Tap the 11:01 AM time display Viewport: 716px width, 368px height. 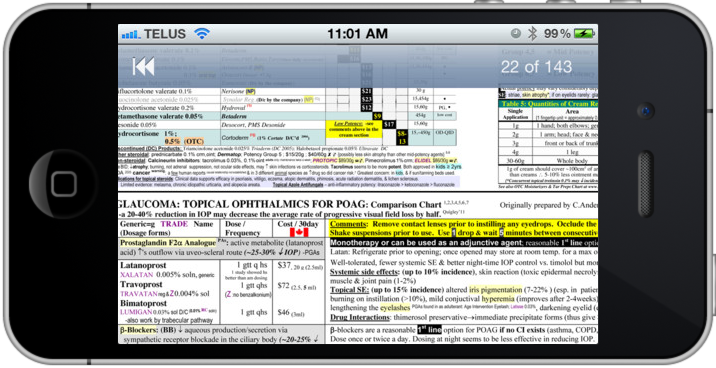(x=358, y=34)
